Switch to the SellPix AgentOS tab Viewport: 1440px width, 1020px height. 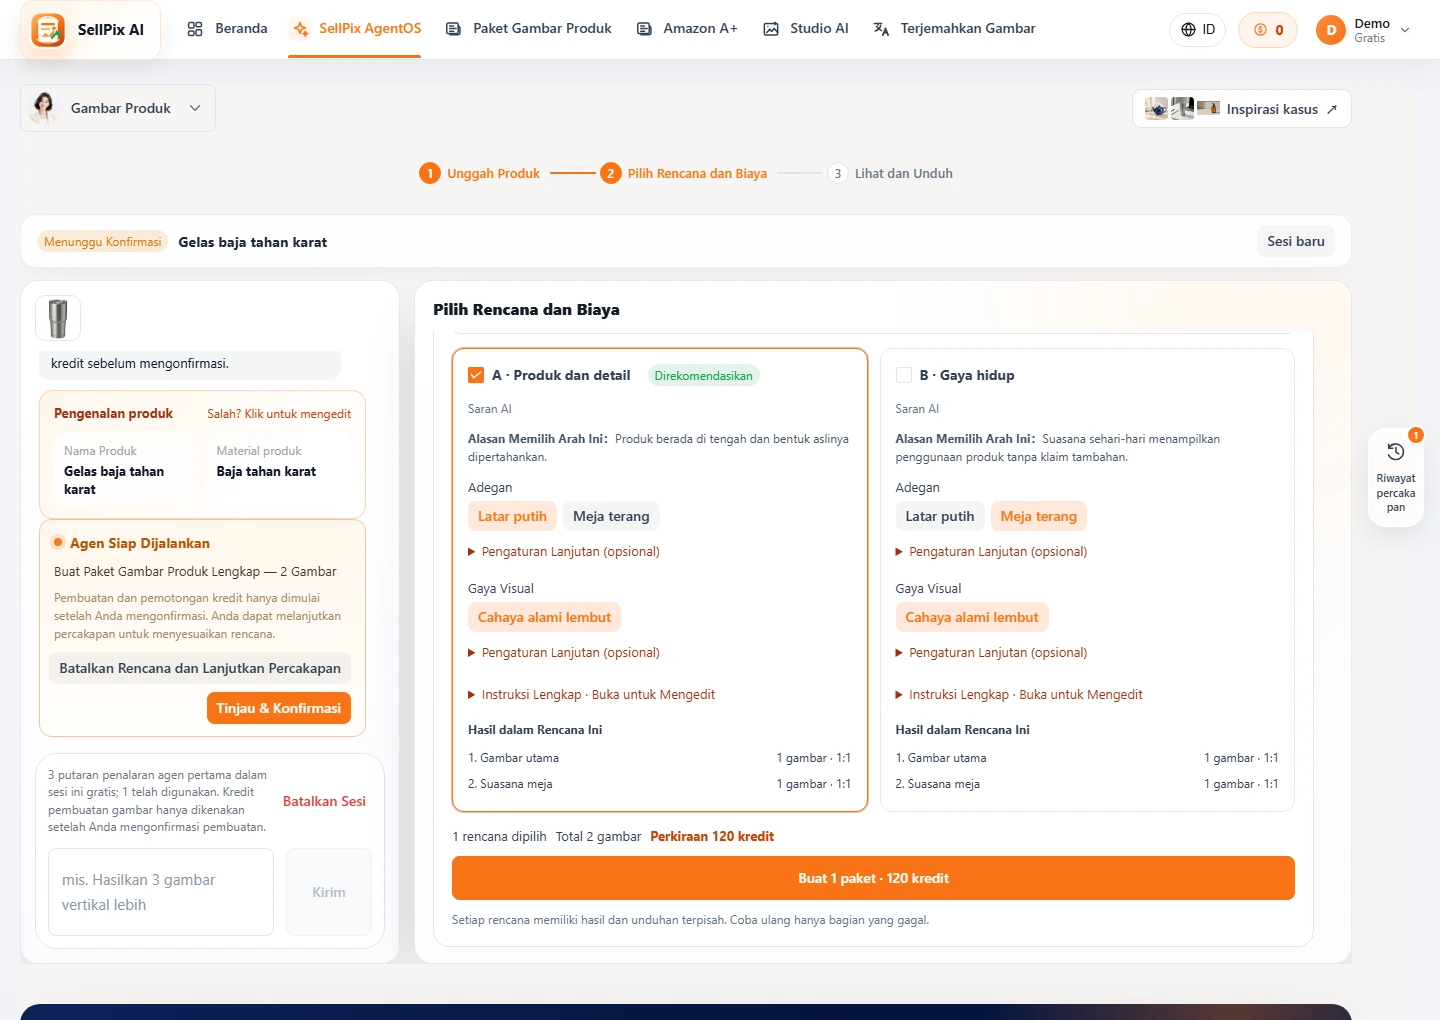355,29
